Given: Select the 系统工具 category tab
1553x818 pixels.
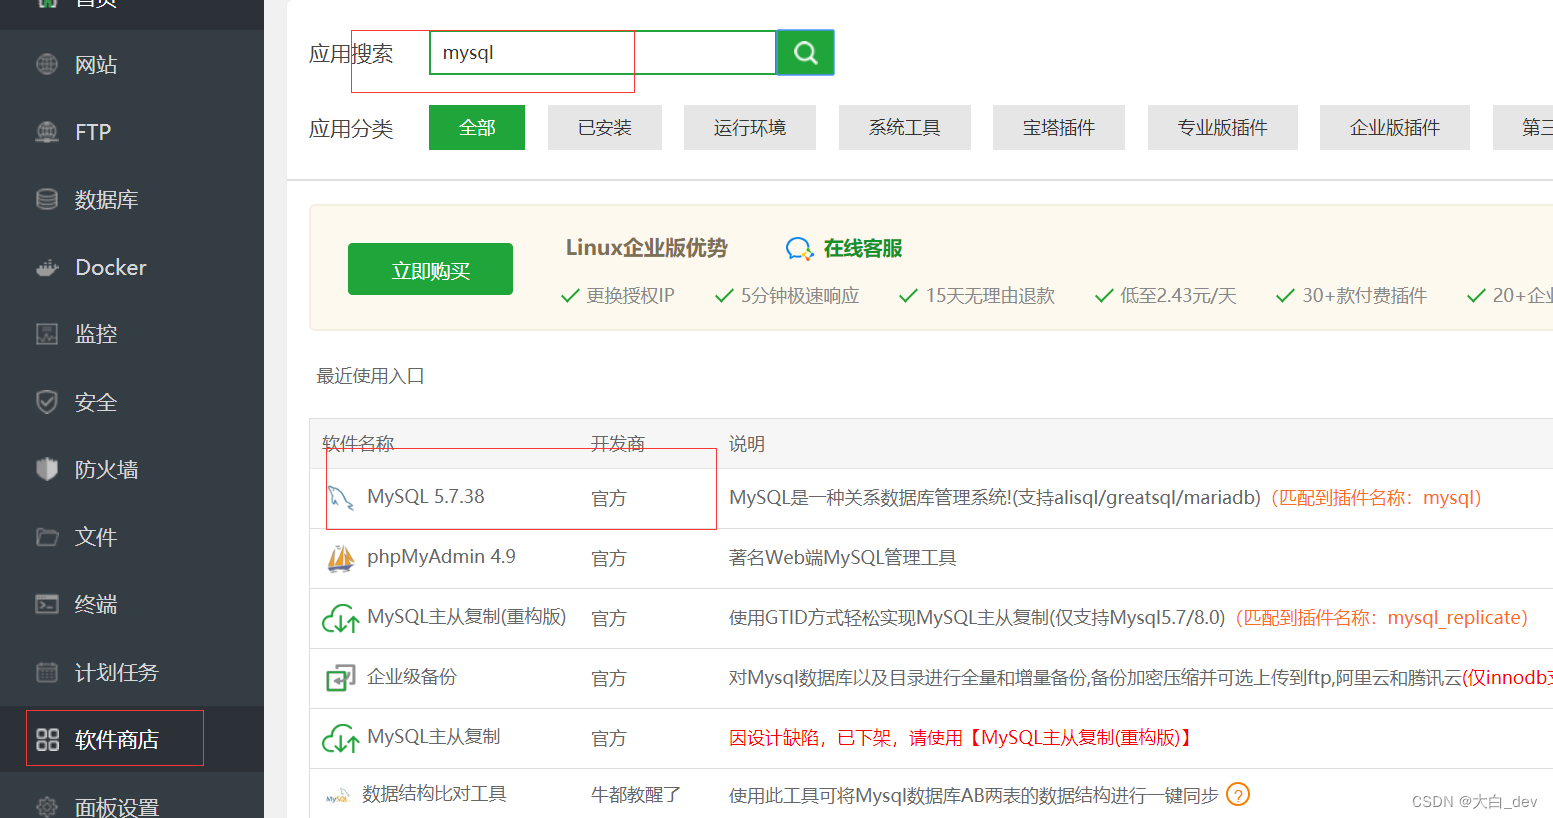Looking at the screenshot, I should click(905, 128).
